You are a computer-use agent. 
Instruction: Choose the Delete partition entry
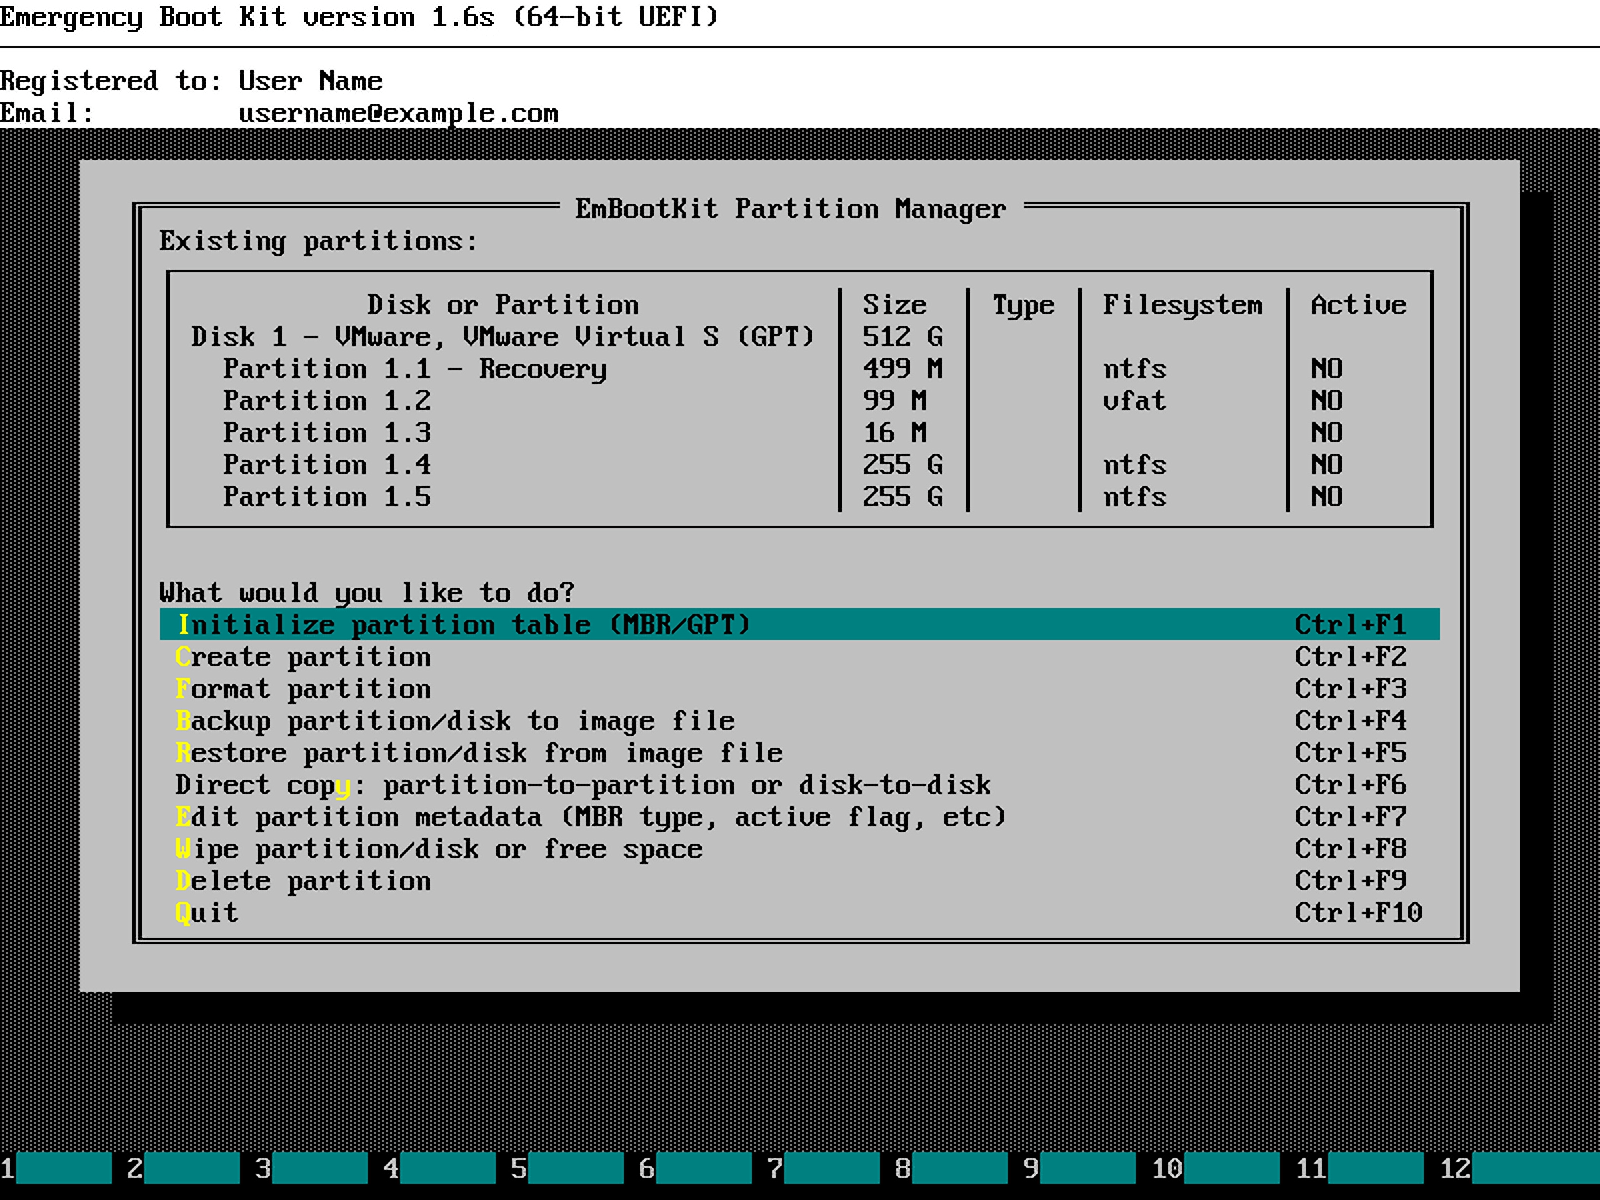303,881
